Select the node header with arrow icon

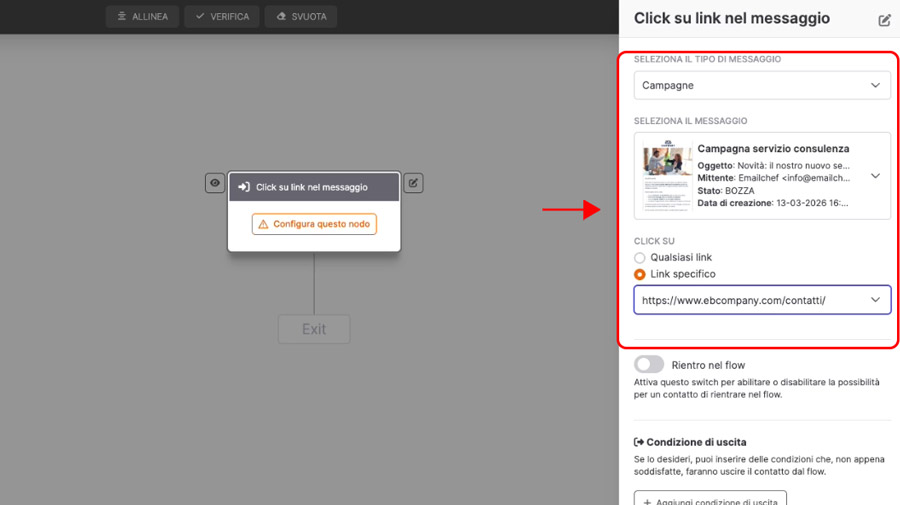pos(313,187)
